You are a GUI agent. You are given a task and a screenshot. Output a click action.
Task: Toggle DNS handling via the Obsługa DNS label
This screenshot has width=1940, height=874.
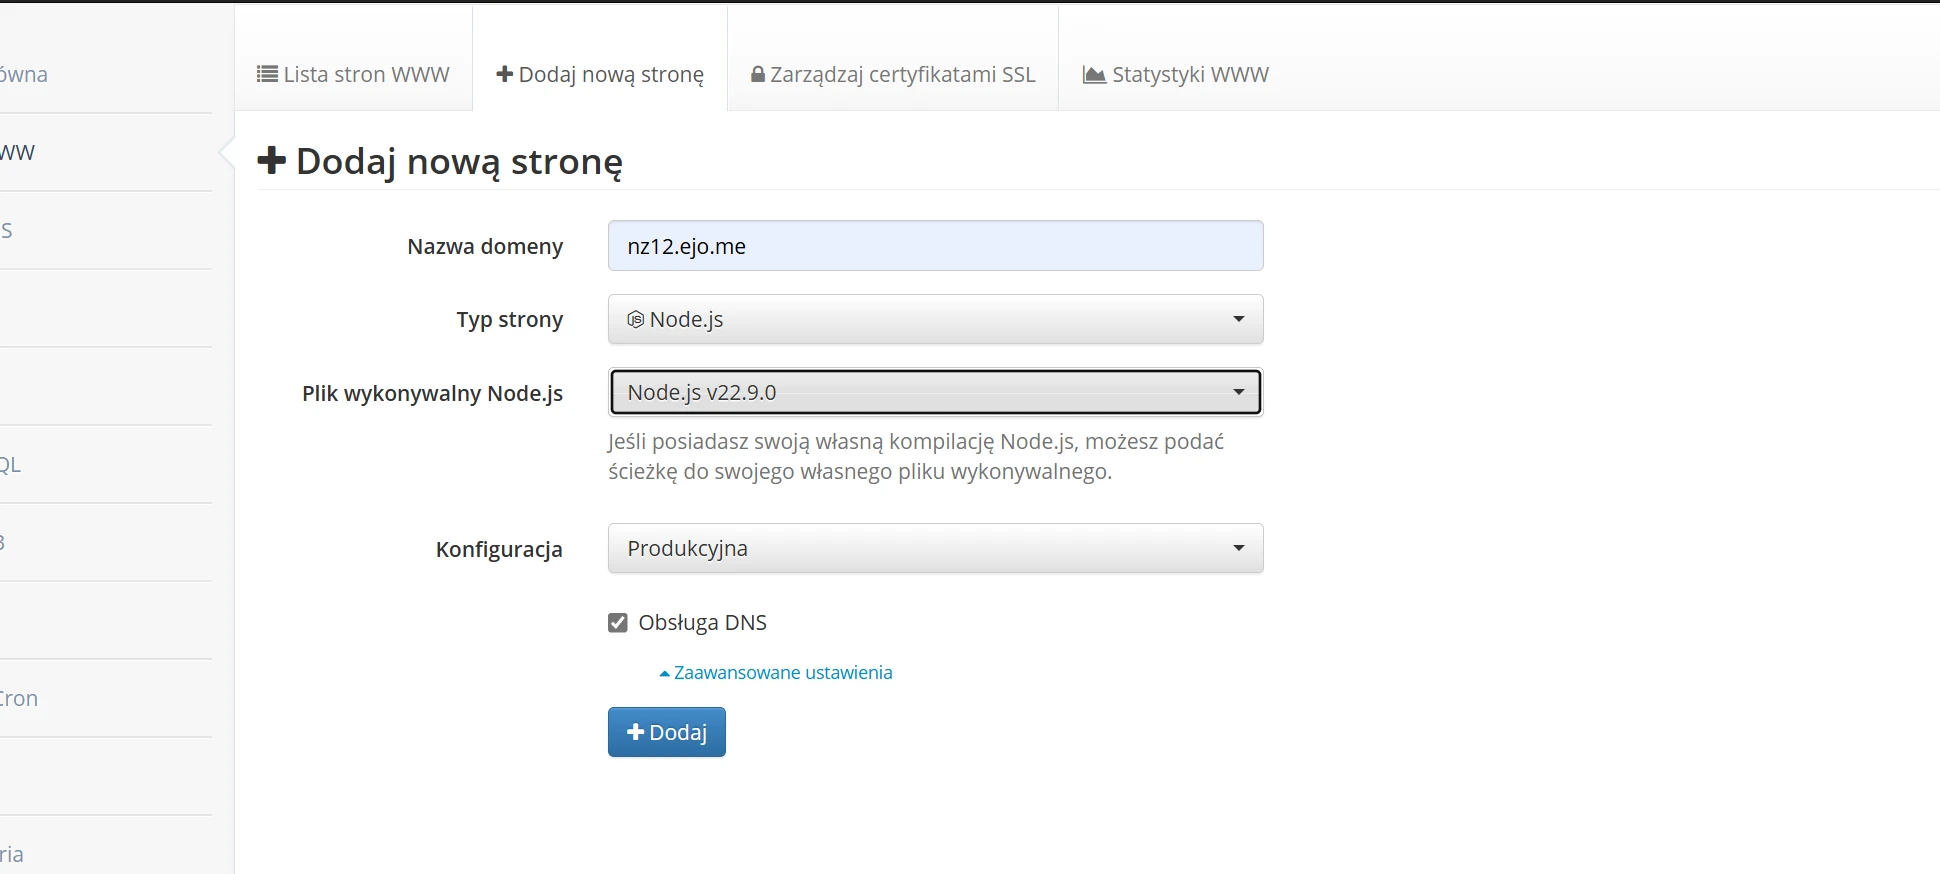tap(702, 623)
